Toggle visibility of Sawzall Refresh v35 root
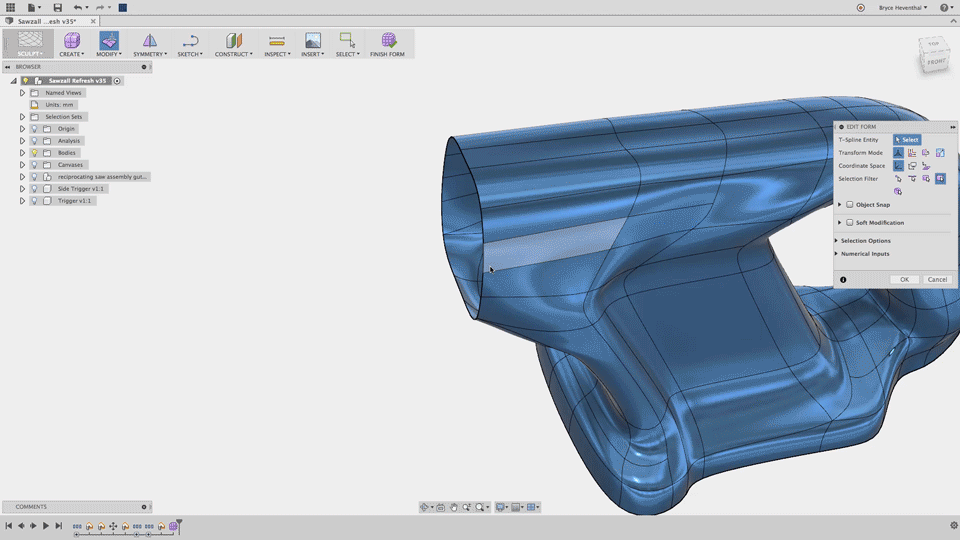This screenshot has height=540, width=960. point(25,81)
